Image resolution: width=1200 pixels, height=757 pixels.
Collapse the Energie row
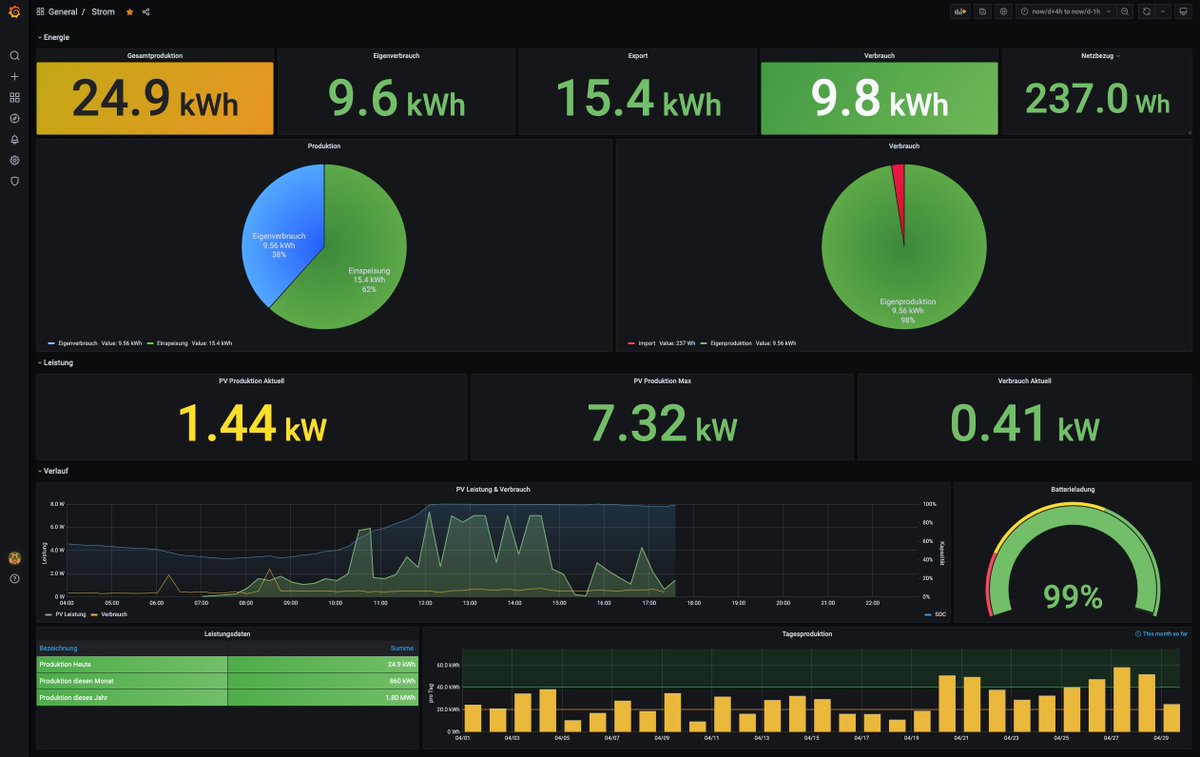pyautogui.click(x=53, y=37)
